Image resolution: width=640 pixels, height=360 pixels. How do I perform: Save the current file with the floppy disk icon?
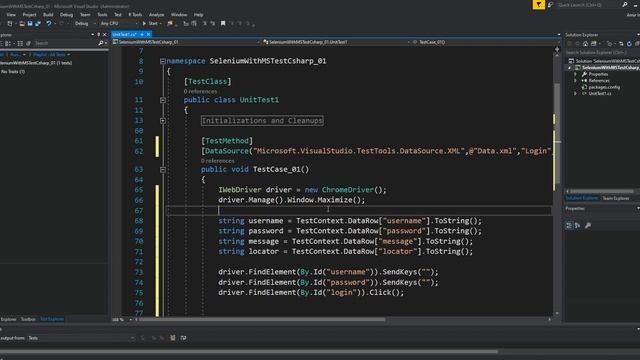30,24
